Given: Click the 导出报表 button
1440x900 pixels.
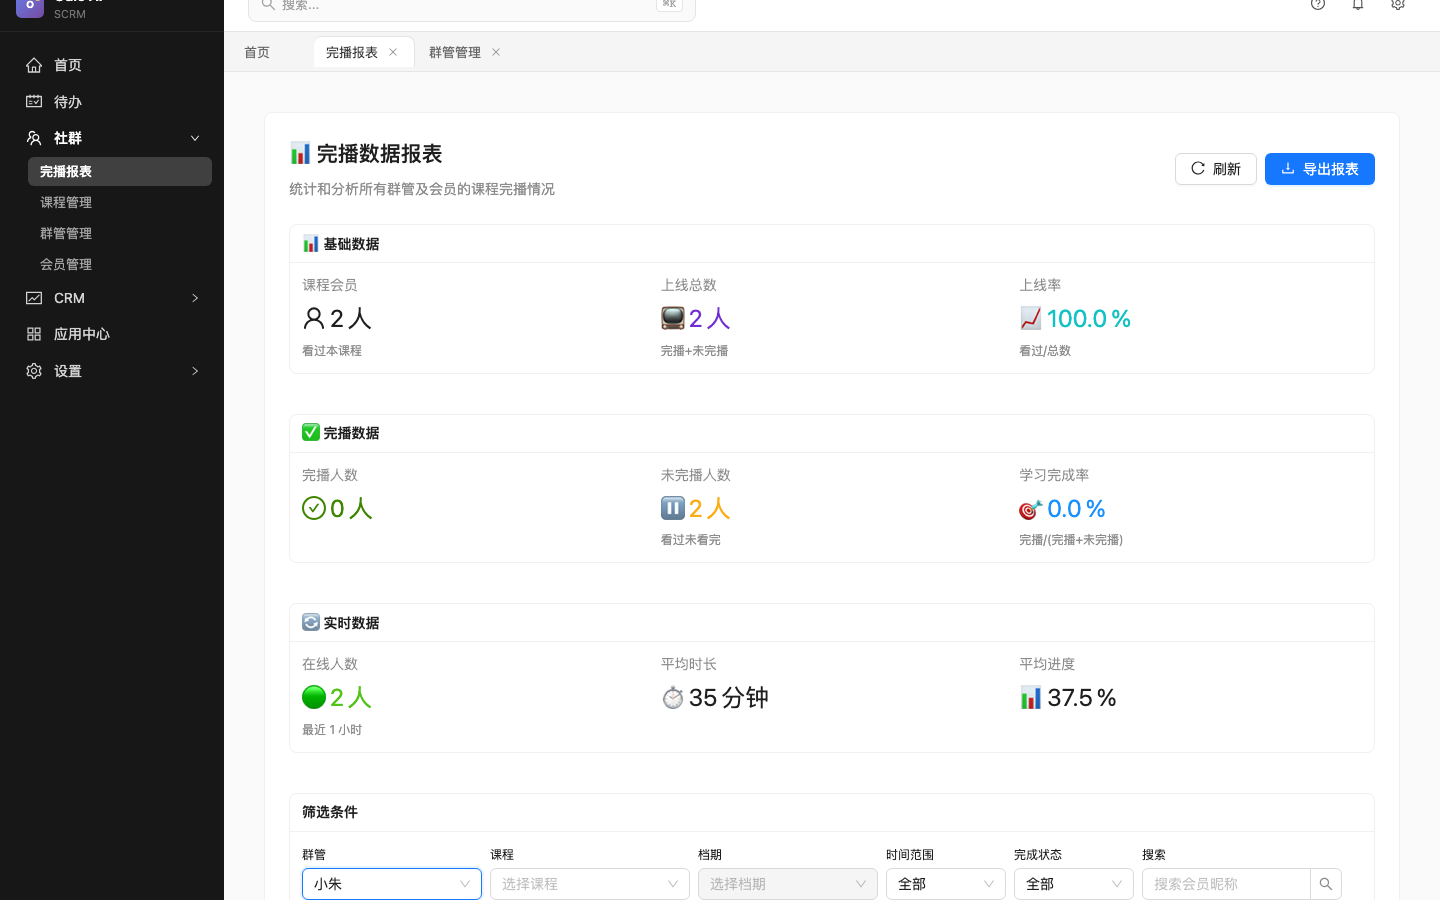Looking at the screenshot, I should click(x=1320, y=169).
